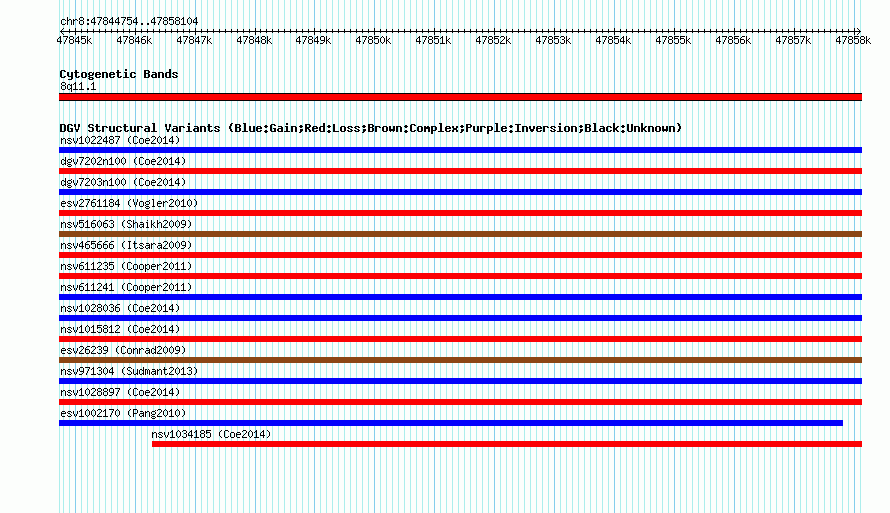Select nsv465666 (Itsara2009) label

point(126,245)
